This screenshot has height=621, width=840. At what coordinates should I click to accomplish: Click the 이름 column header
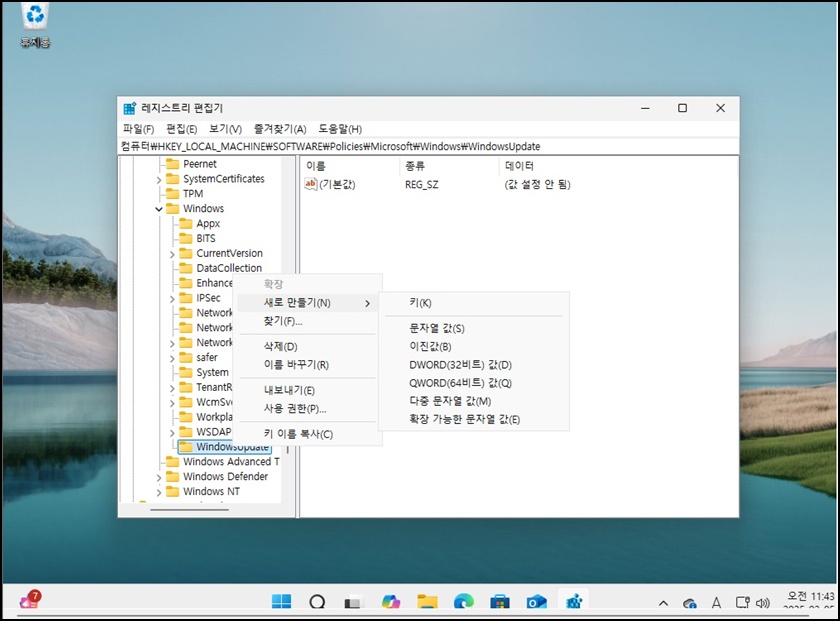coord(350,166)
